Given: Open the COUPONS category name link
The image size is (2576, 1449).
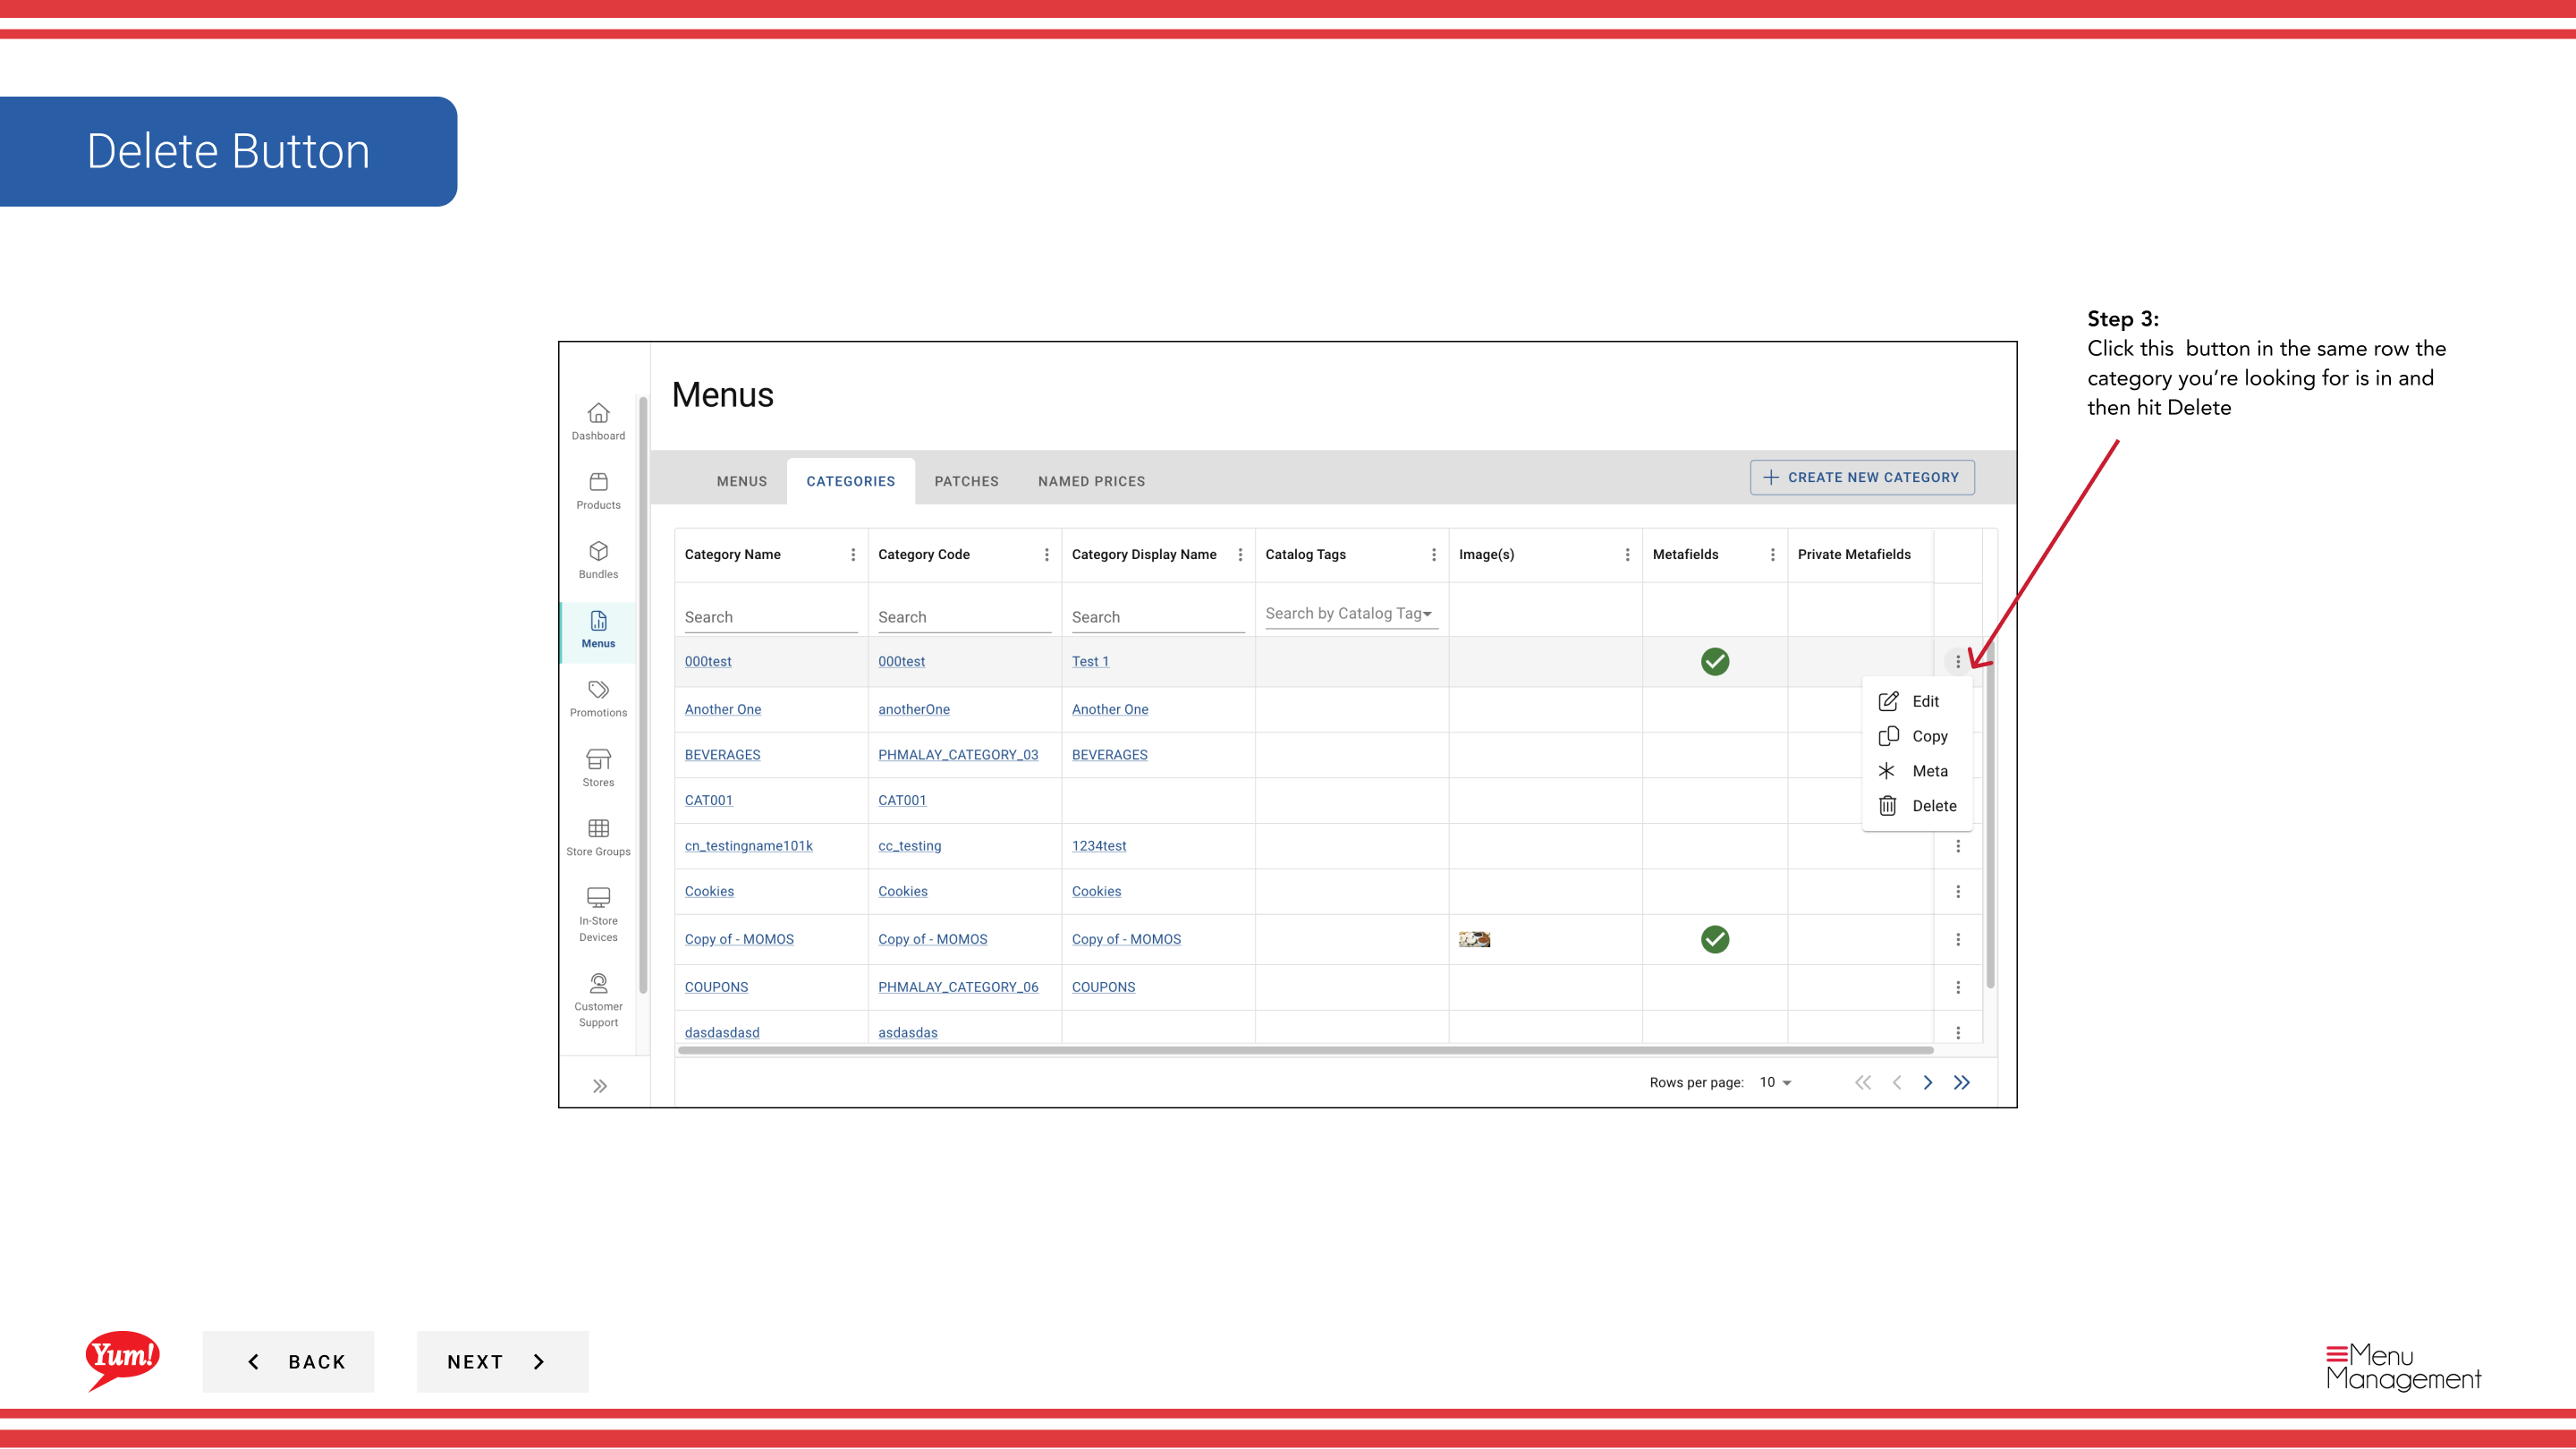Looking at the screenshot, I should coord(716,987).
